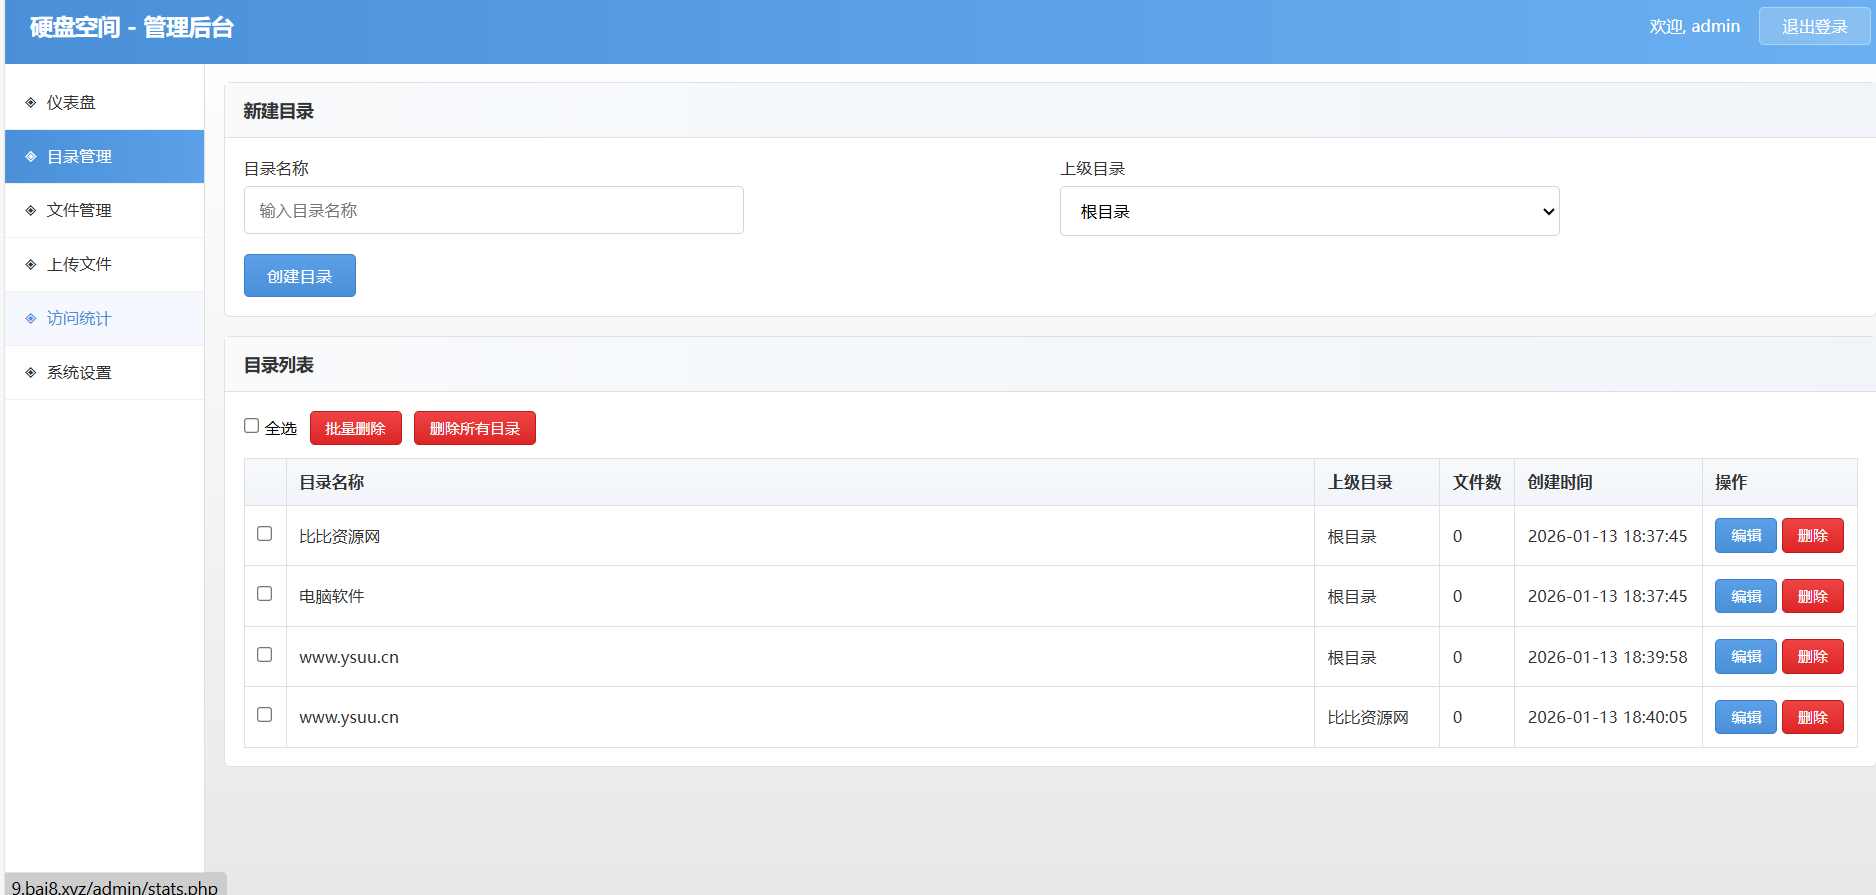This screenshot has height=895, width=1876.
Task: Click the diamond icon beside 目录管理
Action: tap(31, 157)
